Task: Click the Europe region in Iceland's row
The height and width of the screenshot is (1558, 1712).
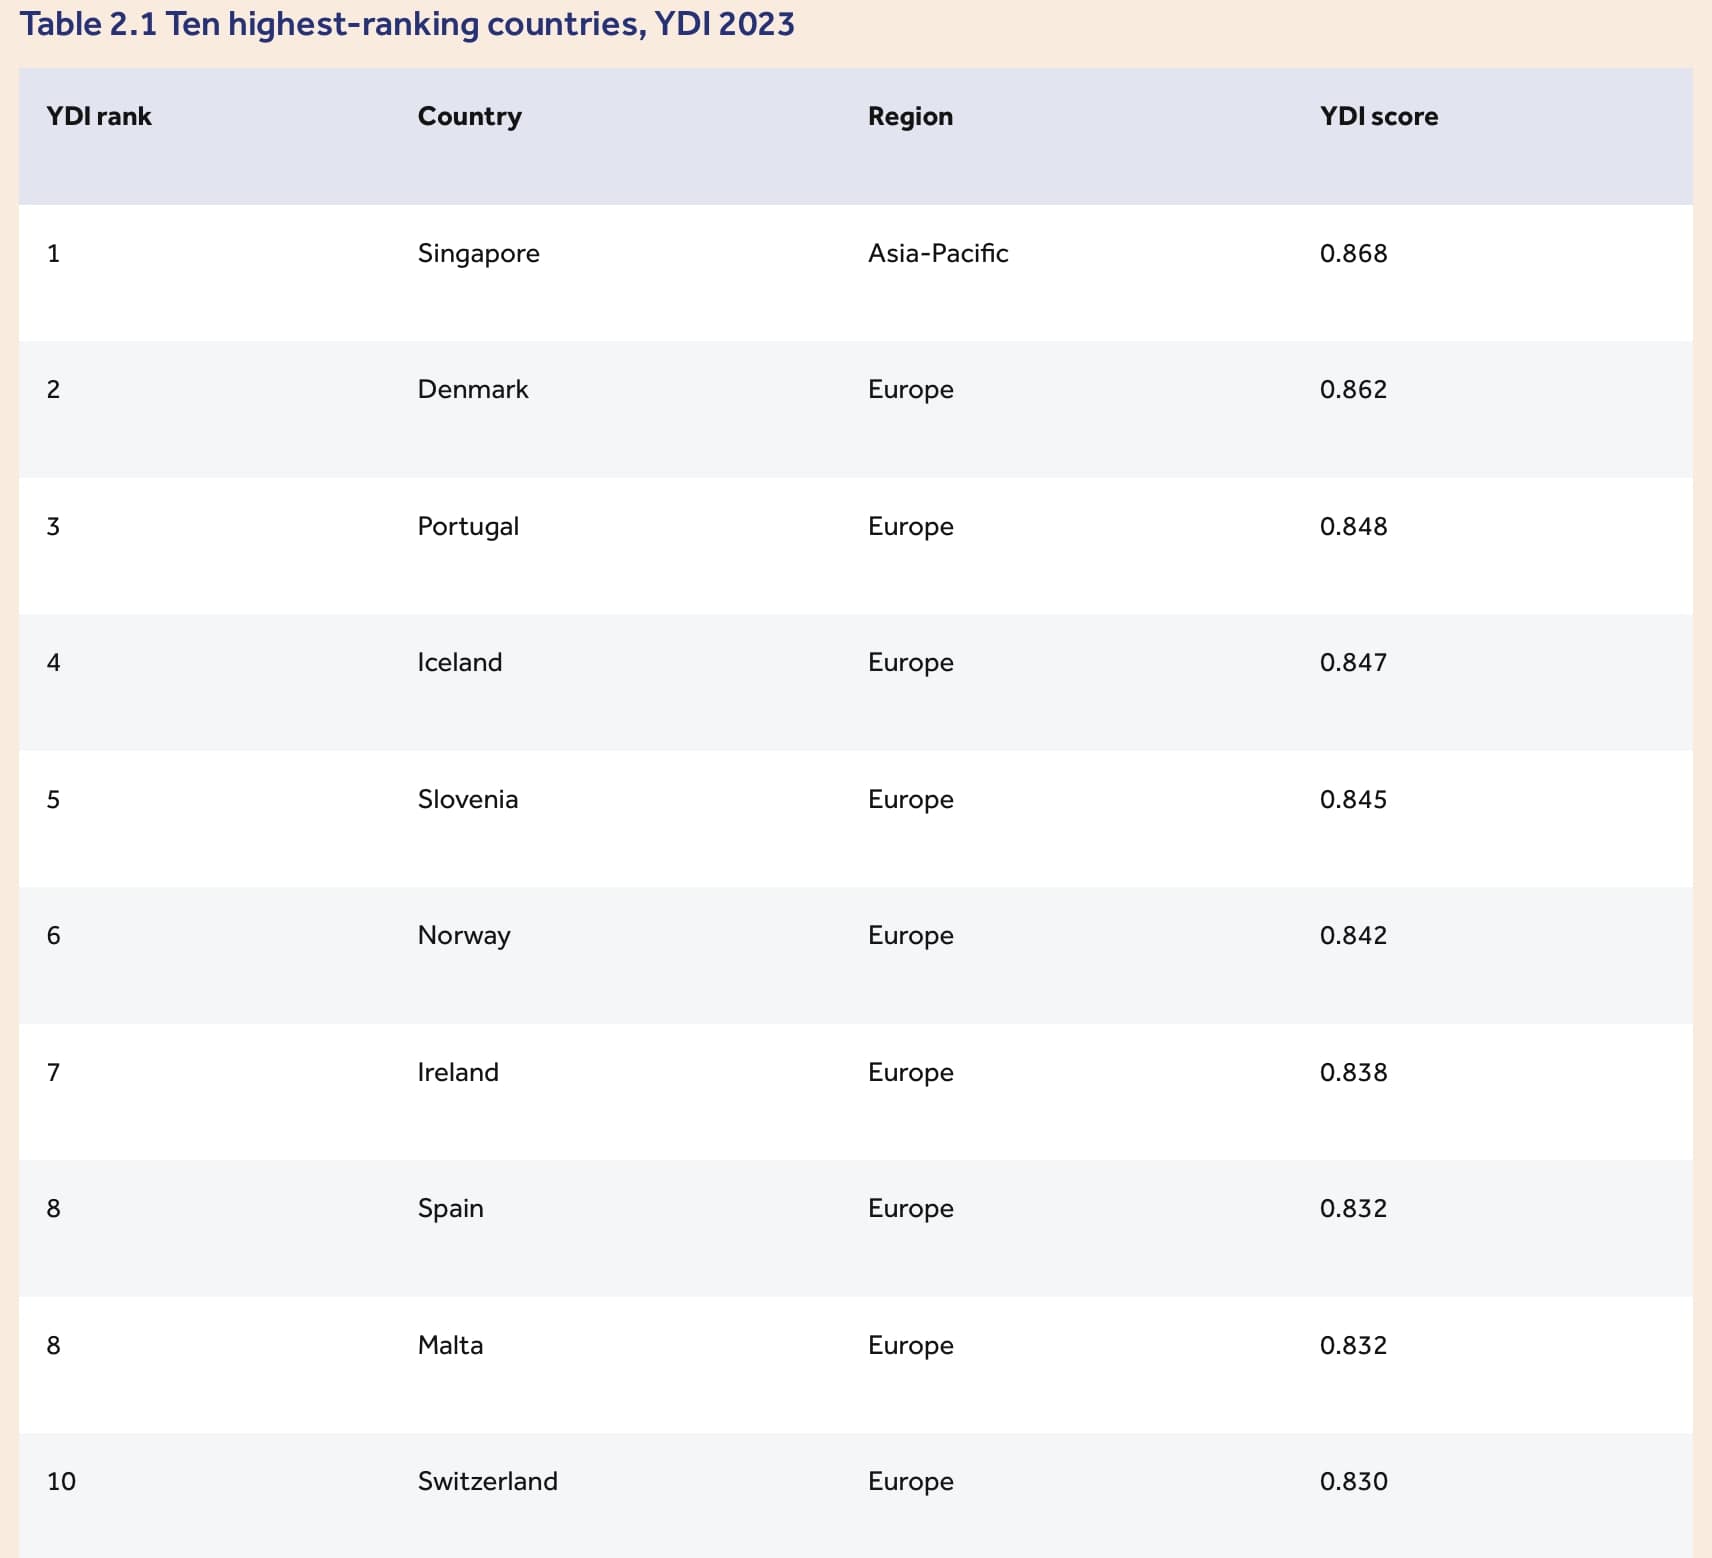Action: pyautogui.click(x=911, y=663)
